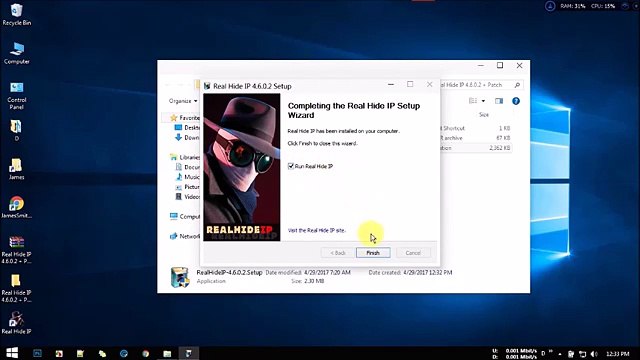
Task: Select the file row sized 2,362 KB
Action: 476,148
